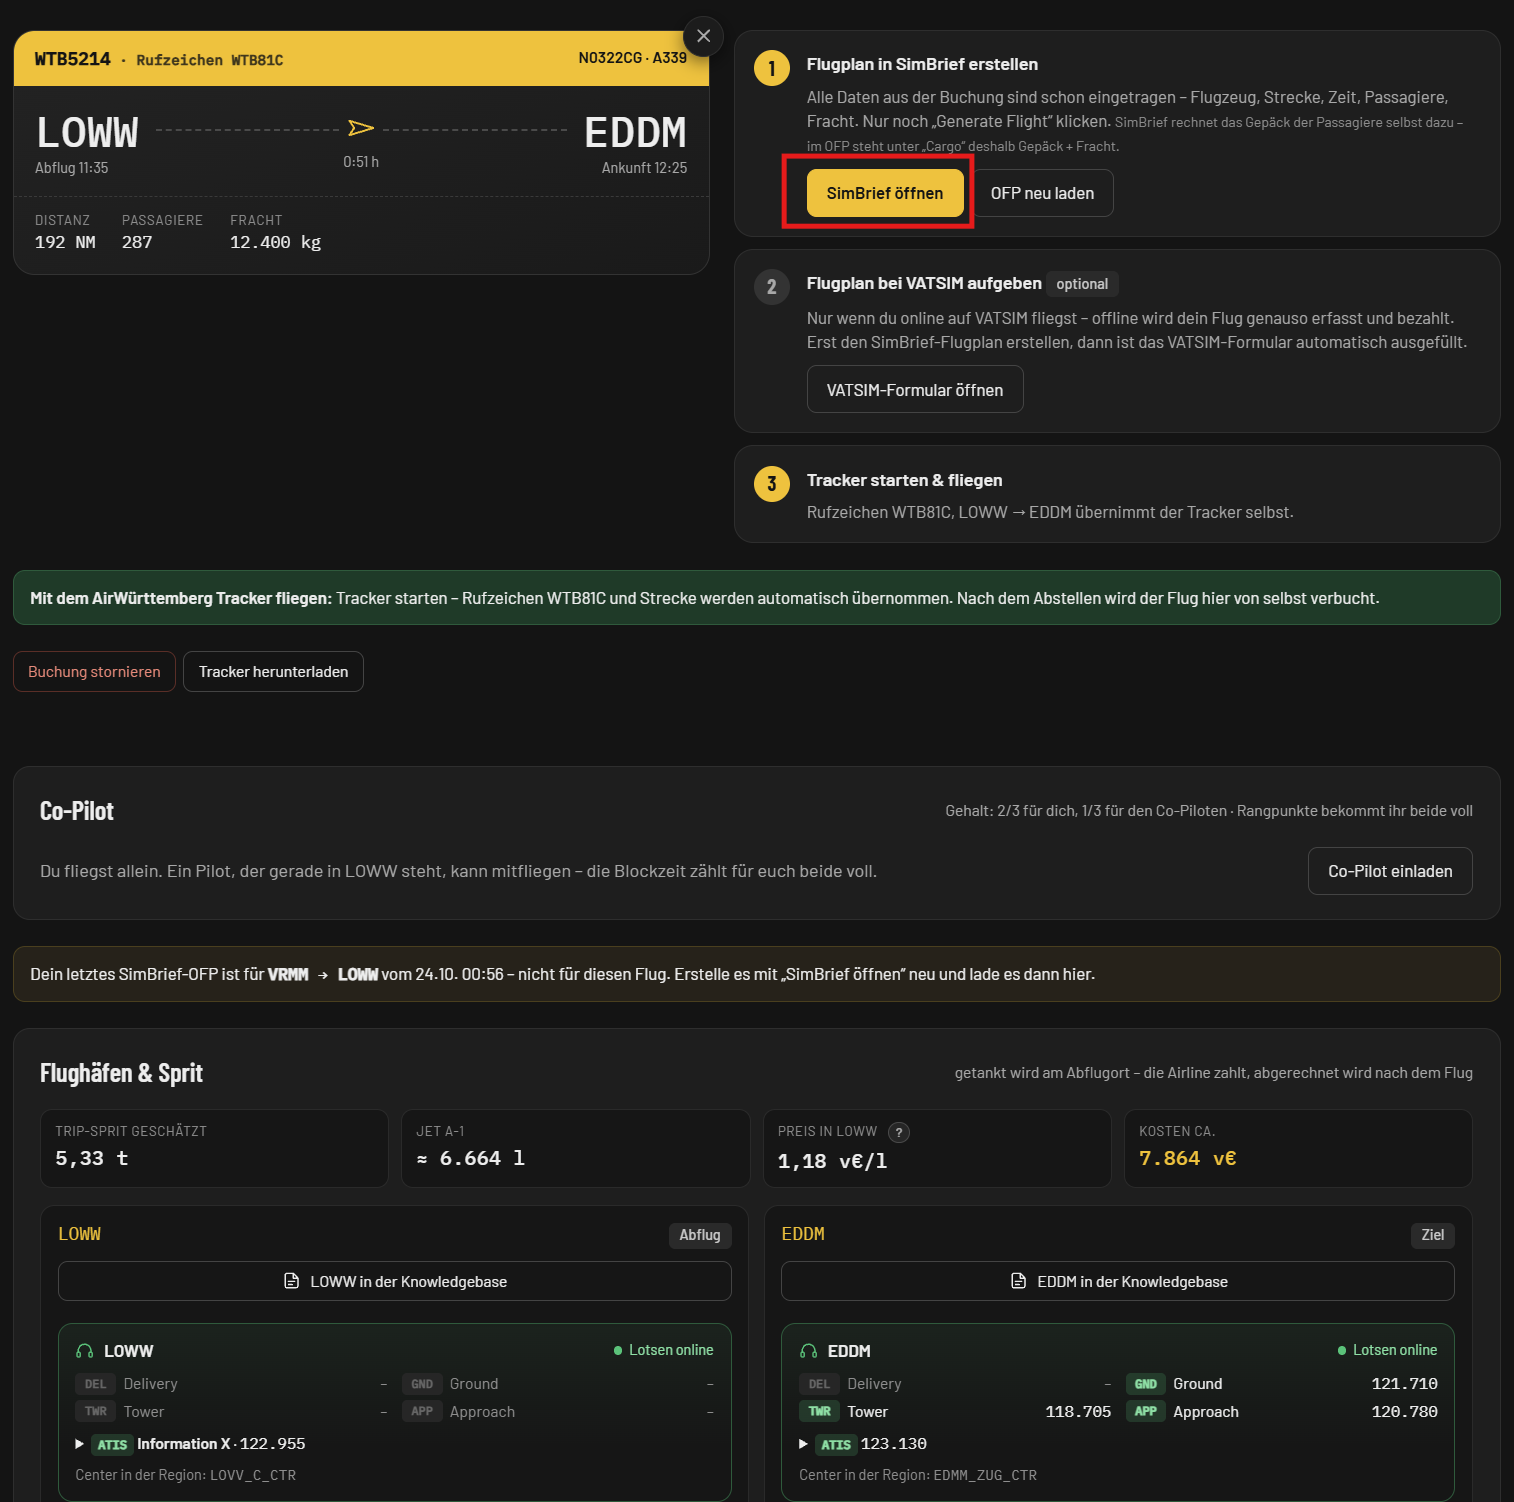Click the Kosten value 7.864 v€
The width and height of the screenshot is (1514, 1502).
[1188, 1158]
